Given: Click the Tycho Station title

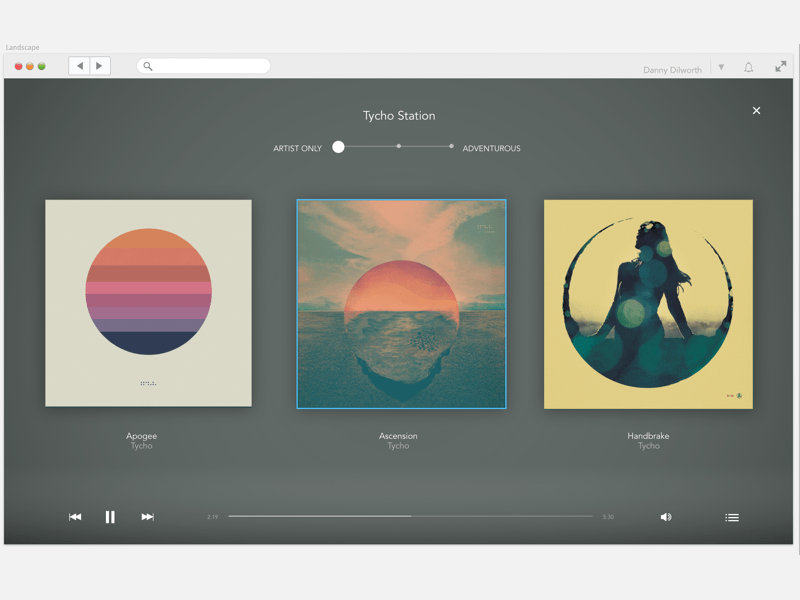Looking at the screenshot, I should point(399,116).
